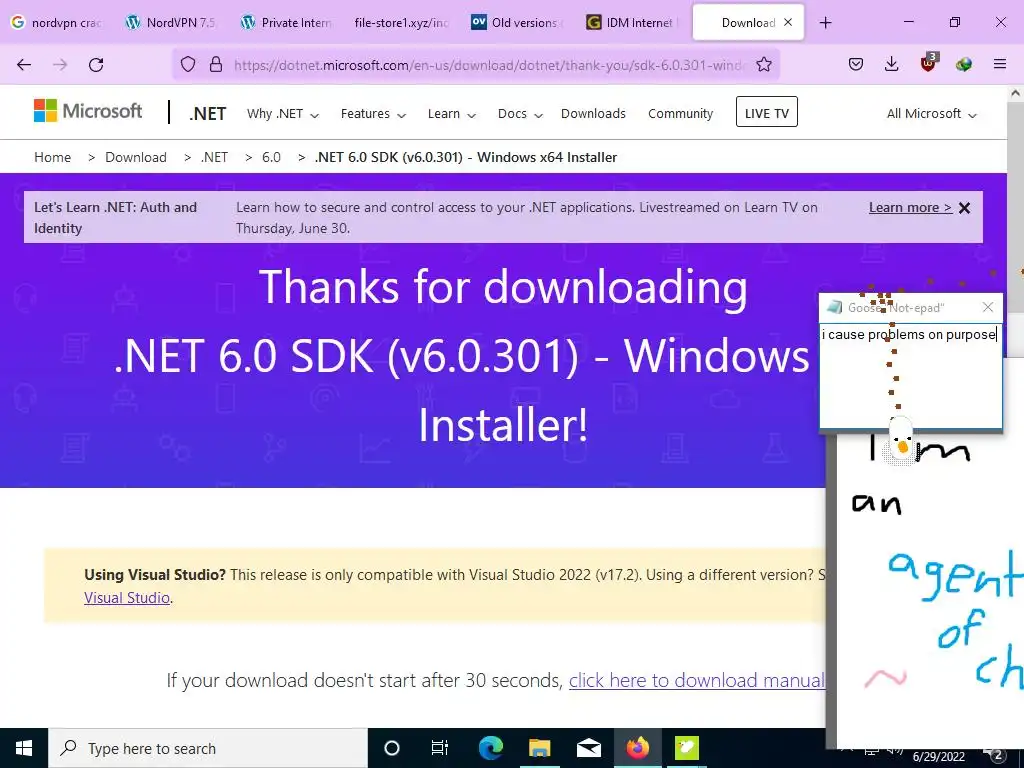
Task: Open the green goose app on the taskbar
Action: pos(686,748)
